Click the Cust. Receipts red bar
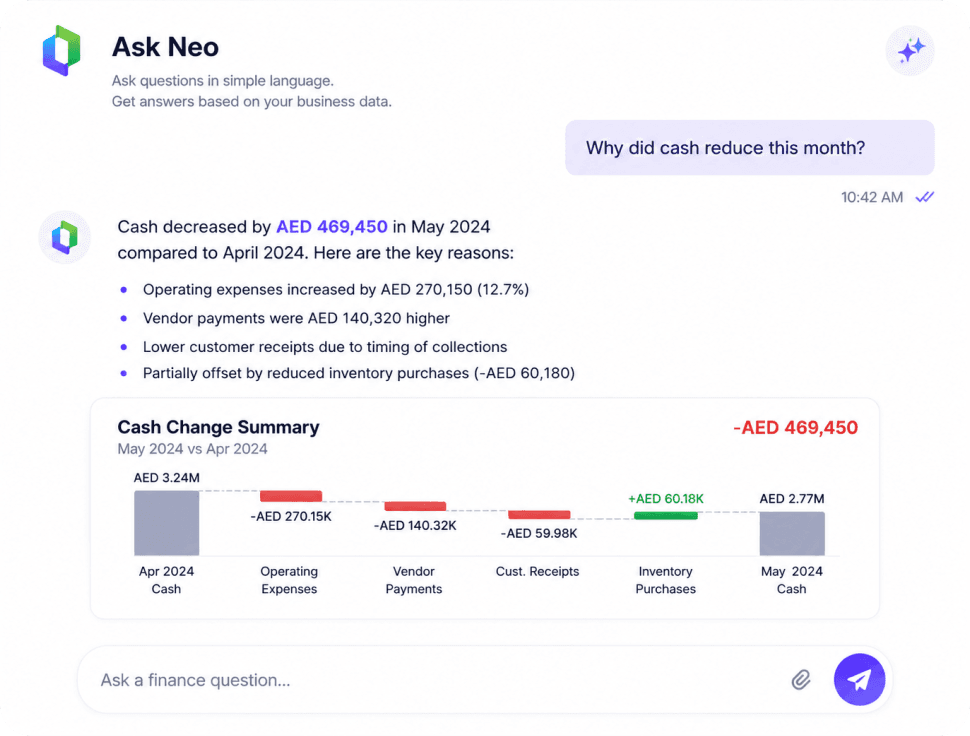 point(539,515)
